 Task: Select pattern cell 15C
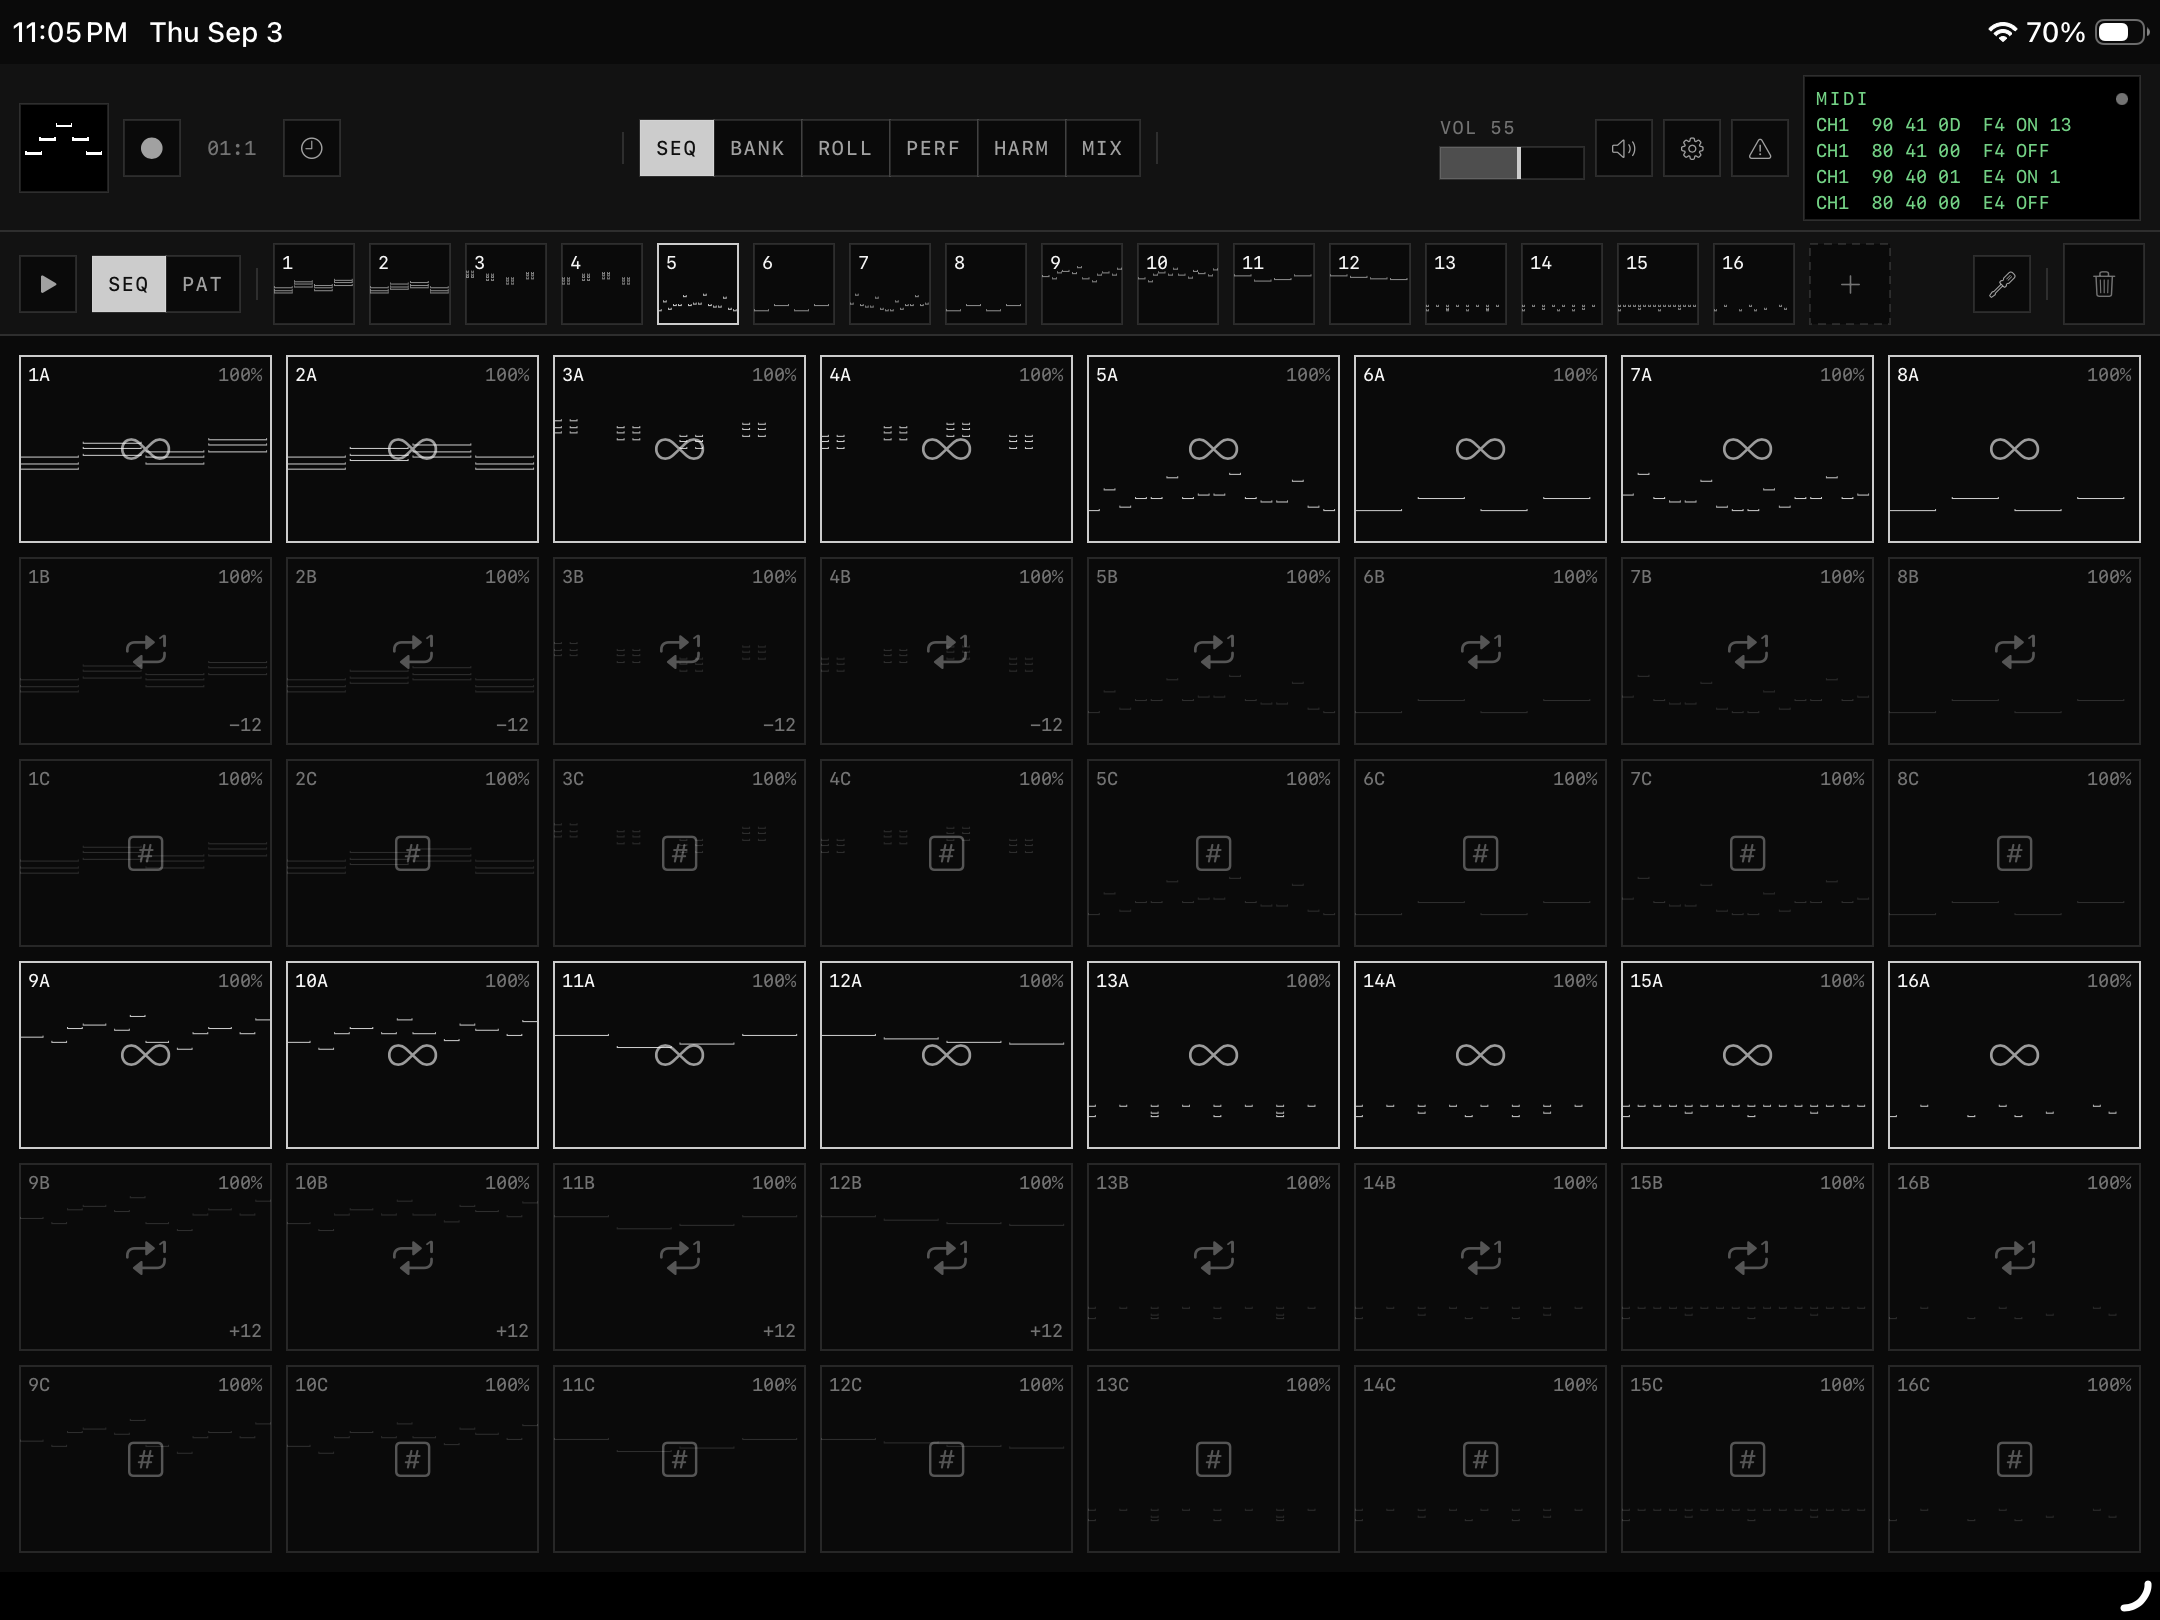click(1747, 1459)
